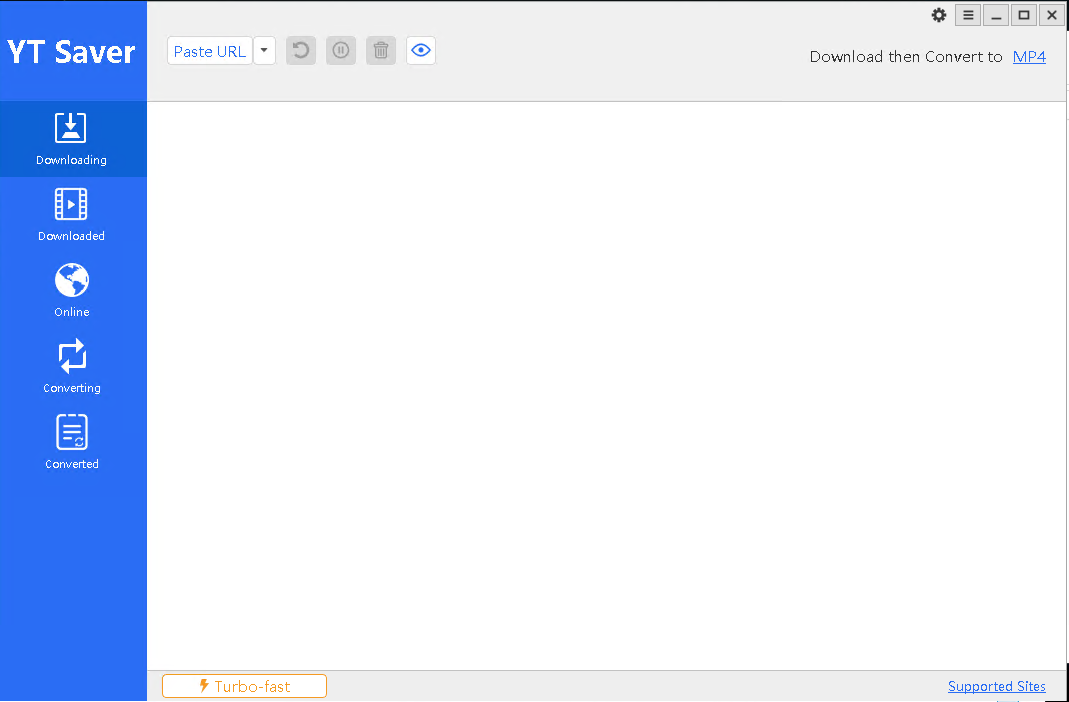Enable Turbo-fast mode
The width and height of the screenshot is (1069, 702).
[245, 686]
